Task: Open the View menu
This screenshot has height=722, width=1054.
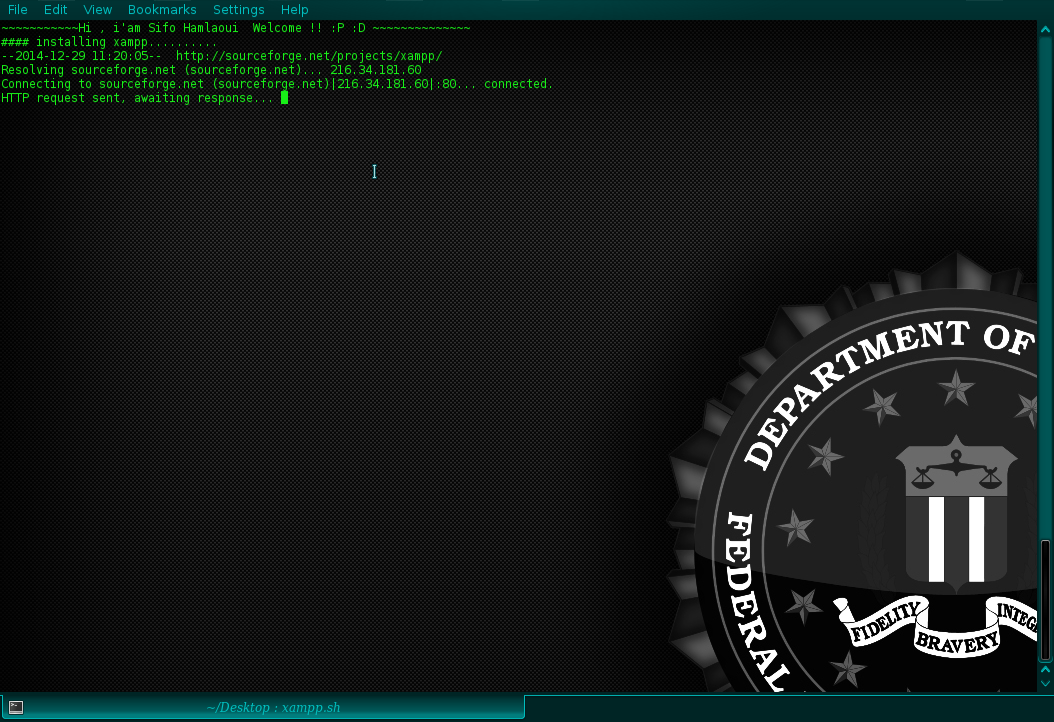Action: click(97, 9)
